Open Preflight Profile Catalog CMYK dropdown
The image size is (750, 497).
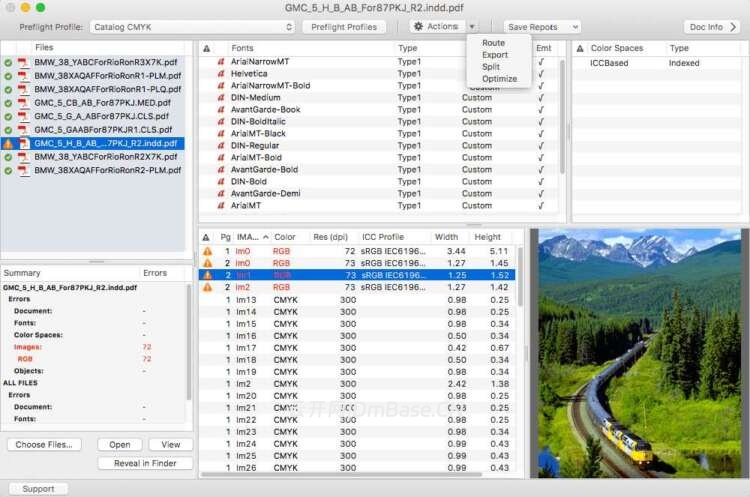click(192, 27)
